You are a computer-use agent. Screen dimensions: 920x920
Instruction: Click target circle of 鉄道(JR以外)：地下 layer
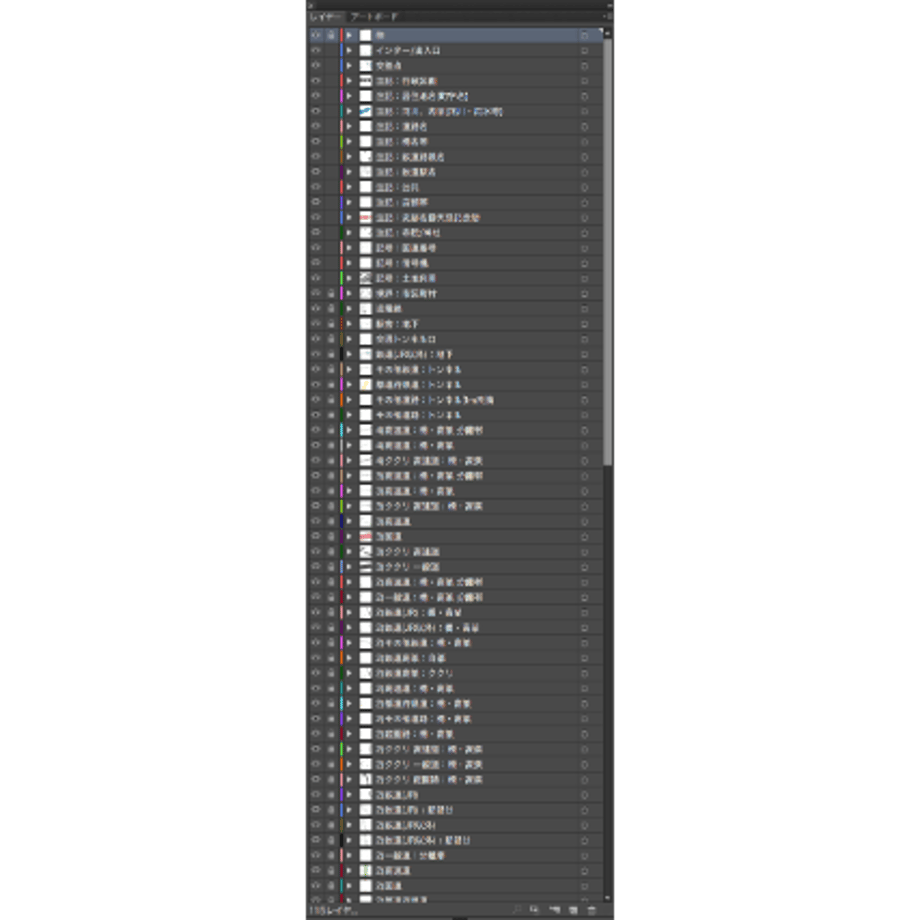[x=584, y=354]
